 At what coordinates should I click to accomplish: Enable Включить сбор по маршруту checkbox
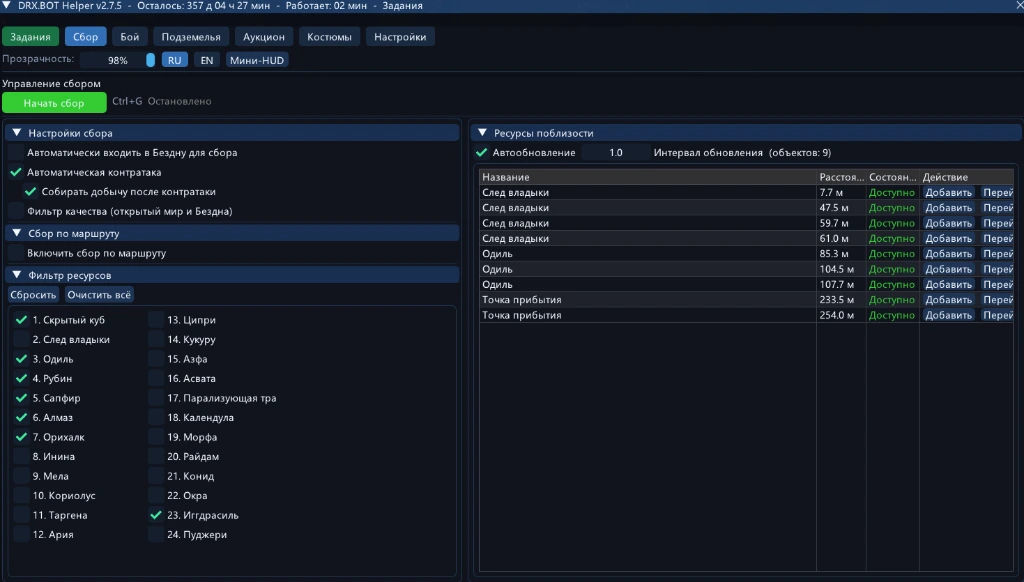point(16,253)
